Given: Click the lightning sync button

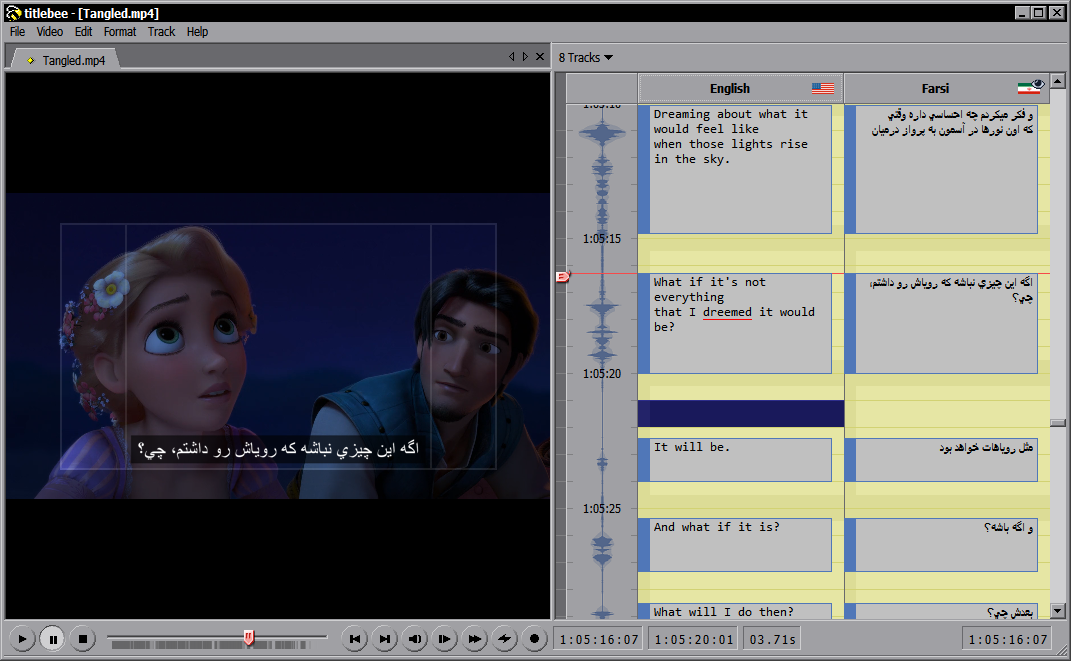Looking at the screenshot, I should click(x=505, y=639).
